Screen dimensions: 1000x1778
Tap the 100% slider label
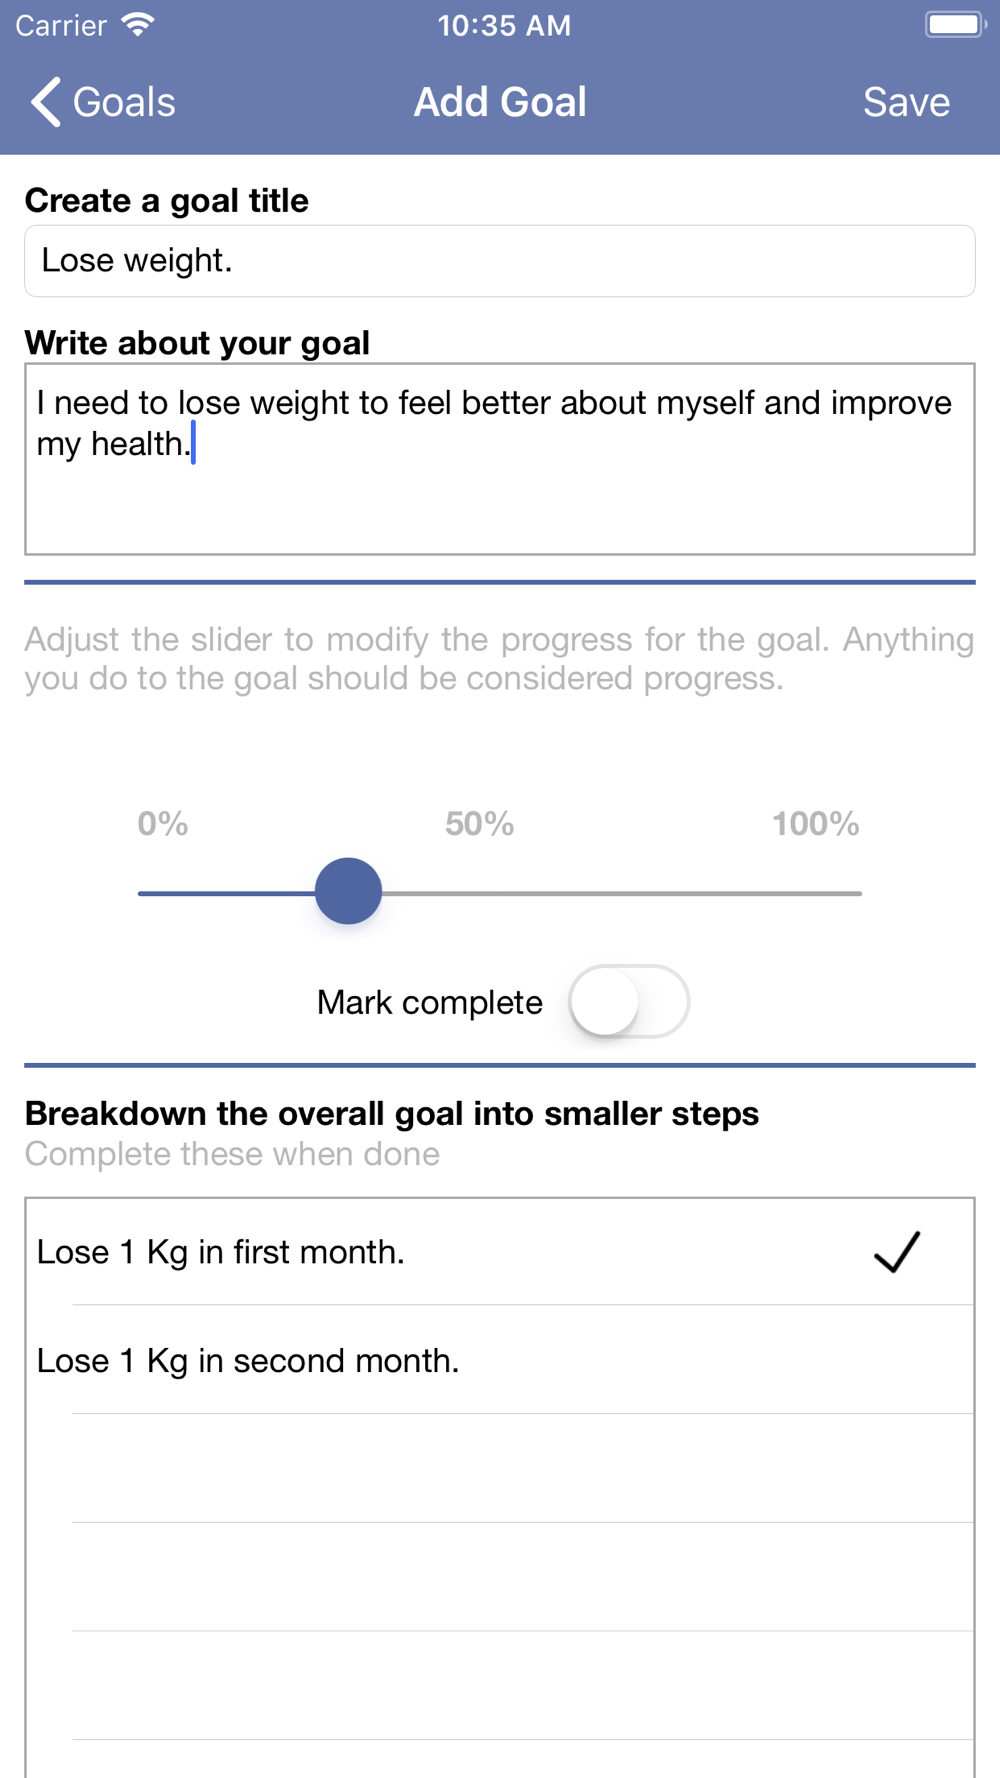click(x=815, y=824)
